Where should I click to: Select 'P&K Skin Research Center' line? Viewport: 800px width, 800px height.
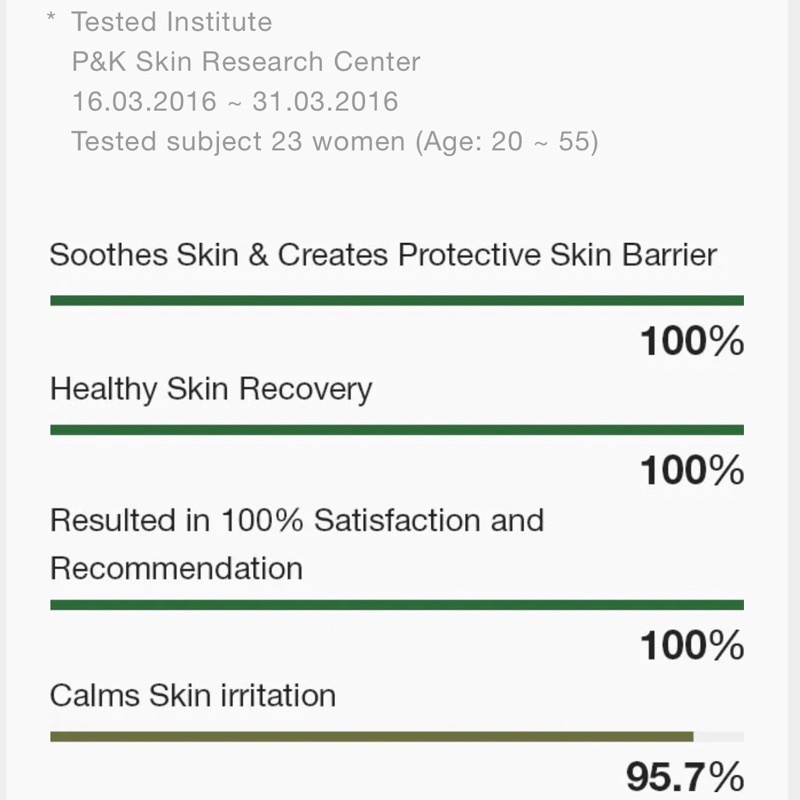(x=246, y=61)
